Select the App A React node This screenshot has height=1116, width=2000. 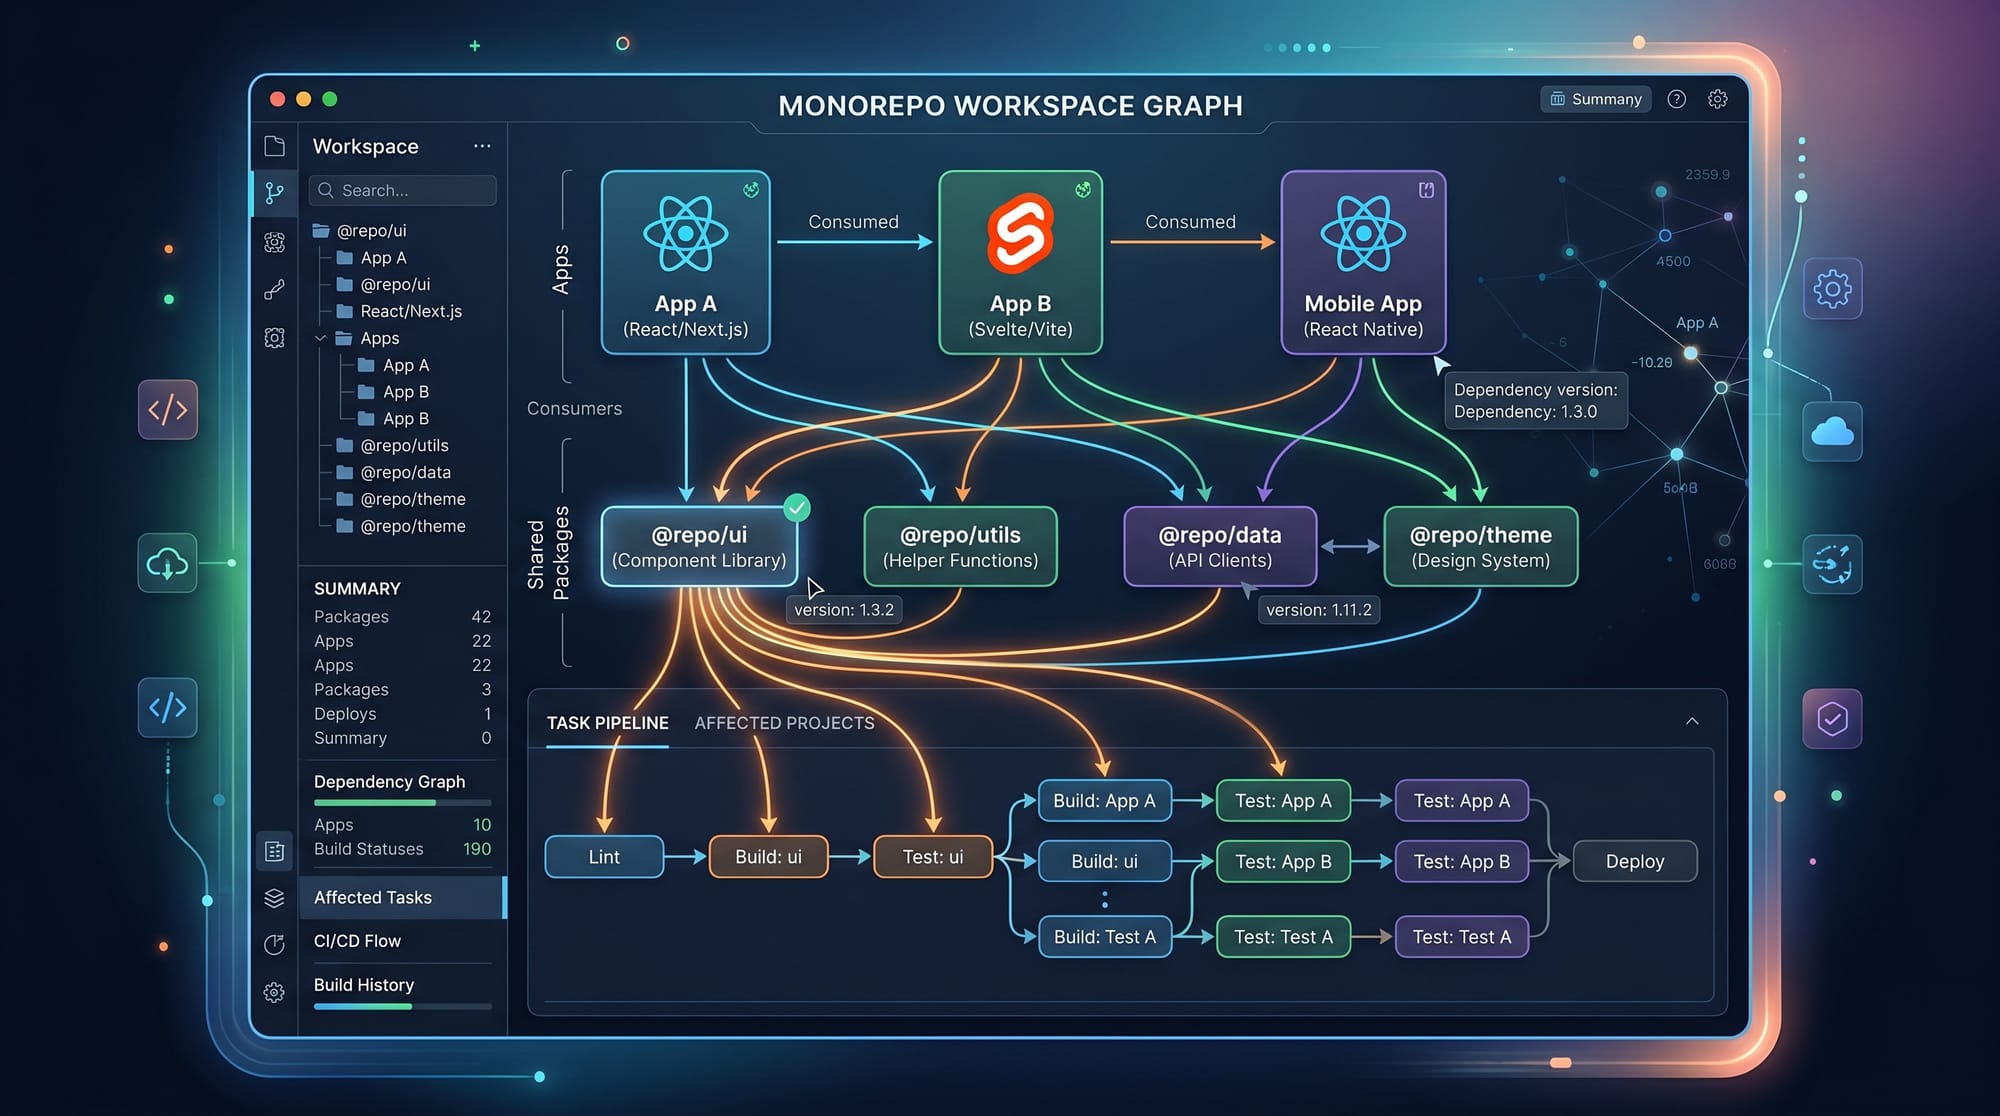(686, 263)
